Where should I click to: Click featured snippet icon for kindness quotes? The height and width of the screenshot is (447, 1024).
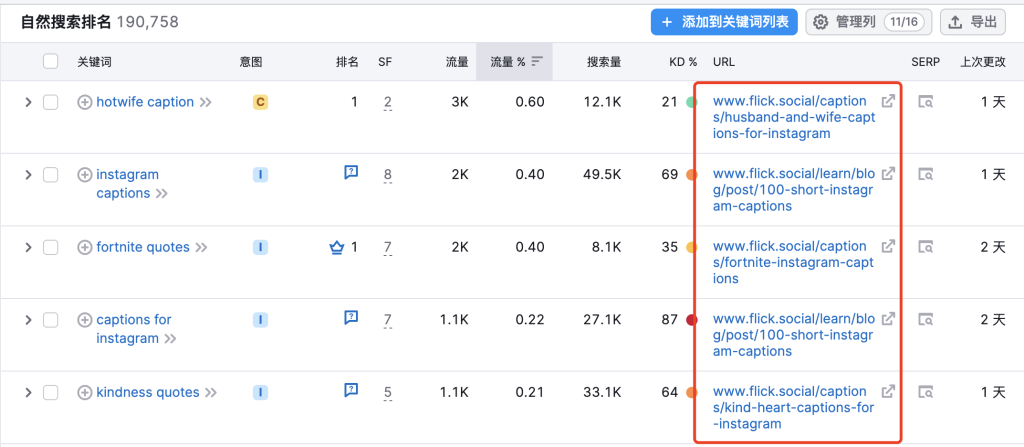click(351, 390)
